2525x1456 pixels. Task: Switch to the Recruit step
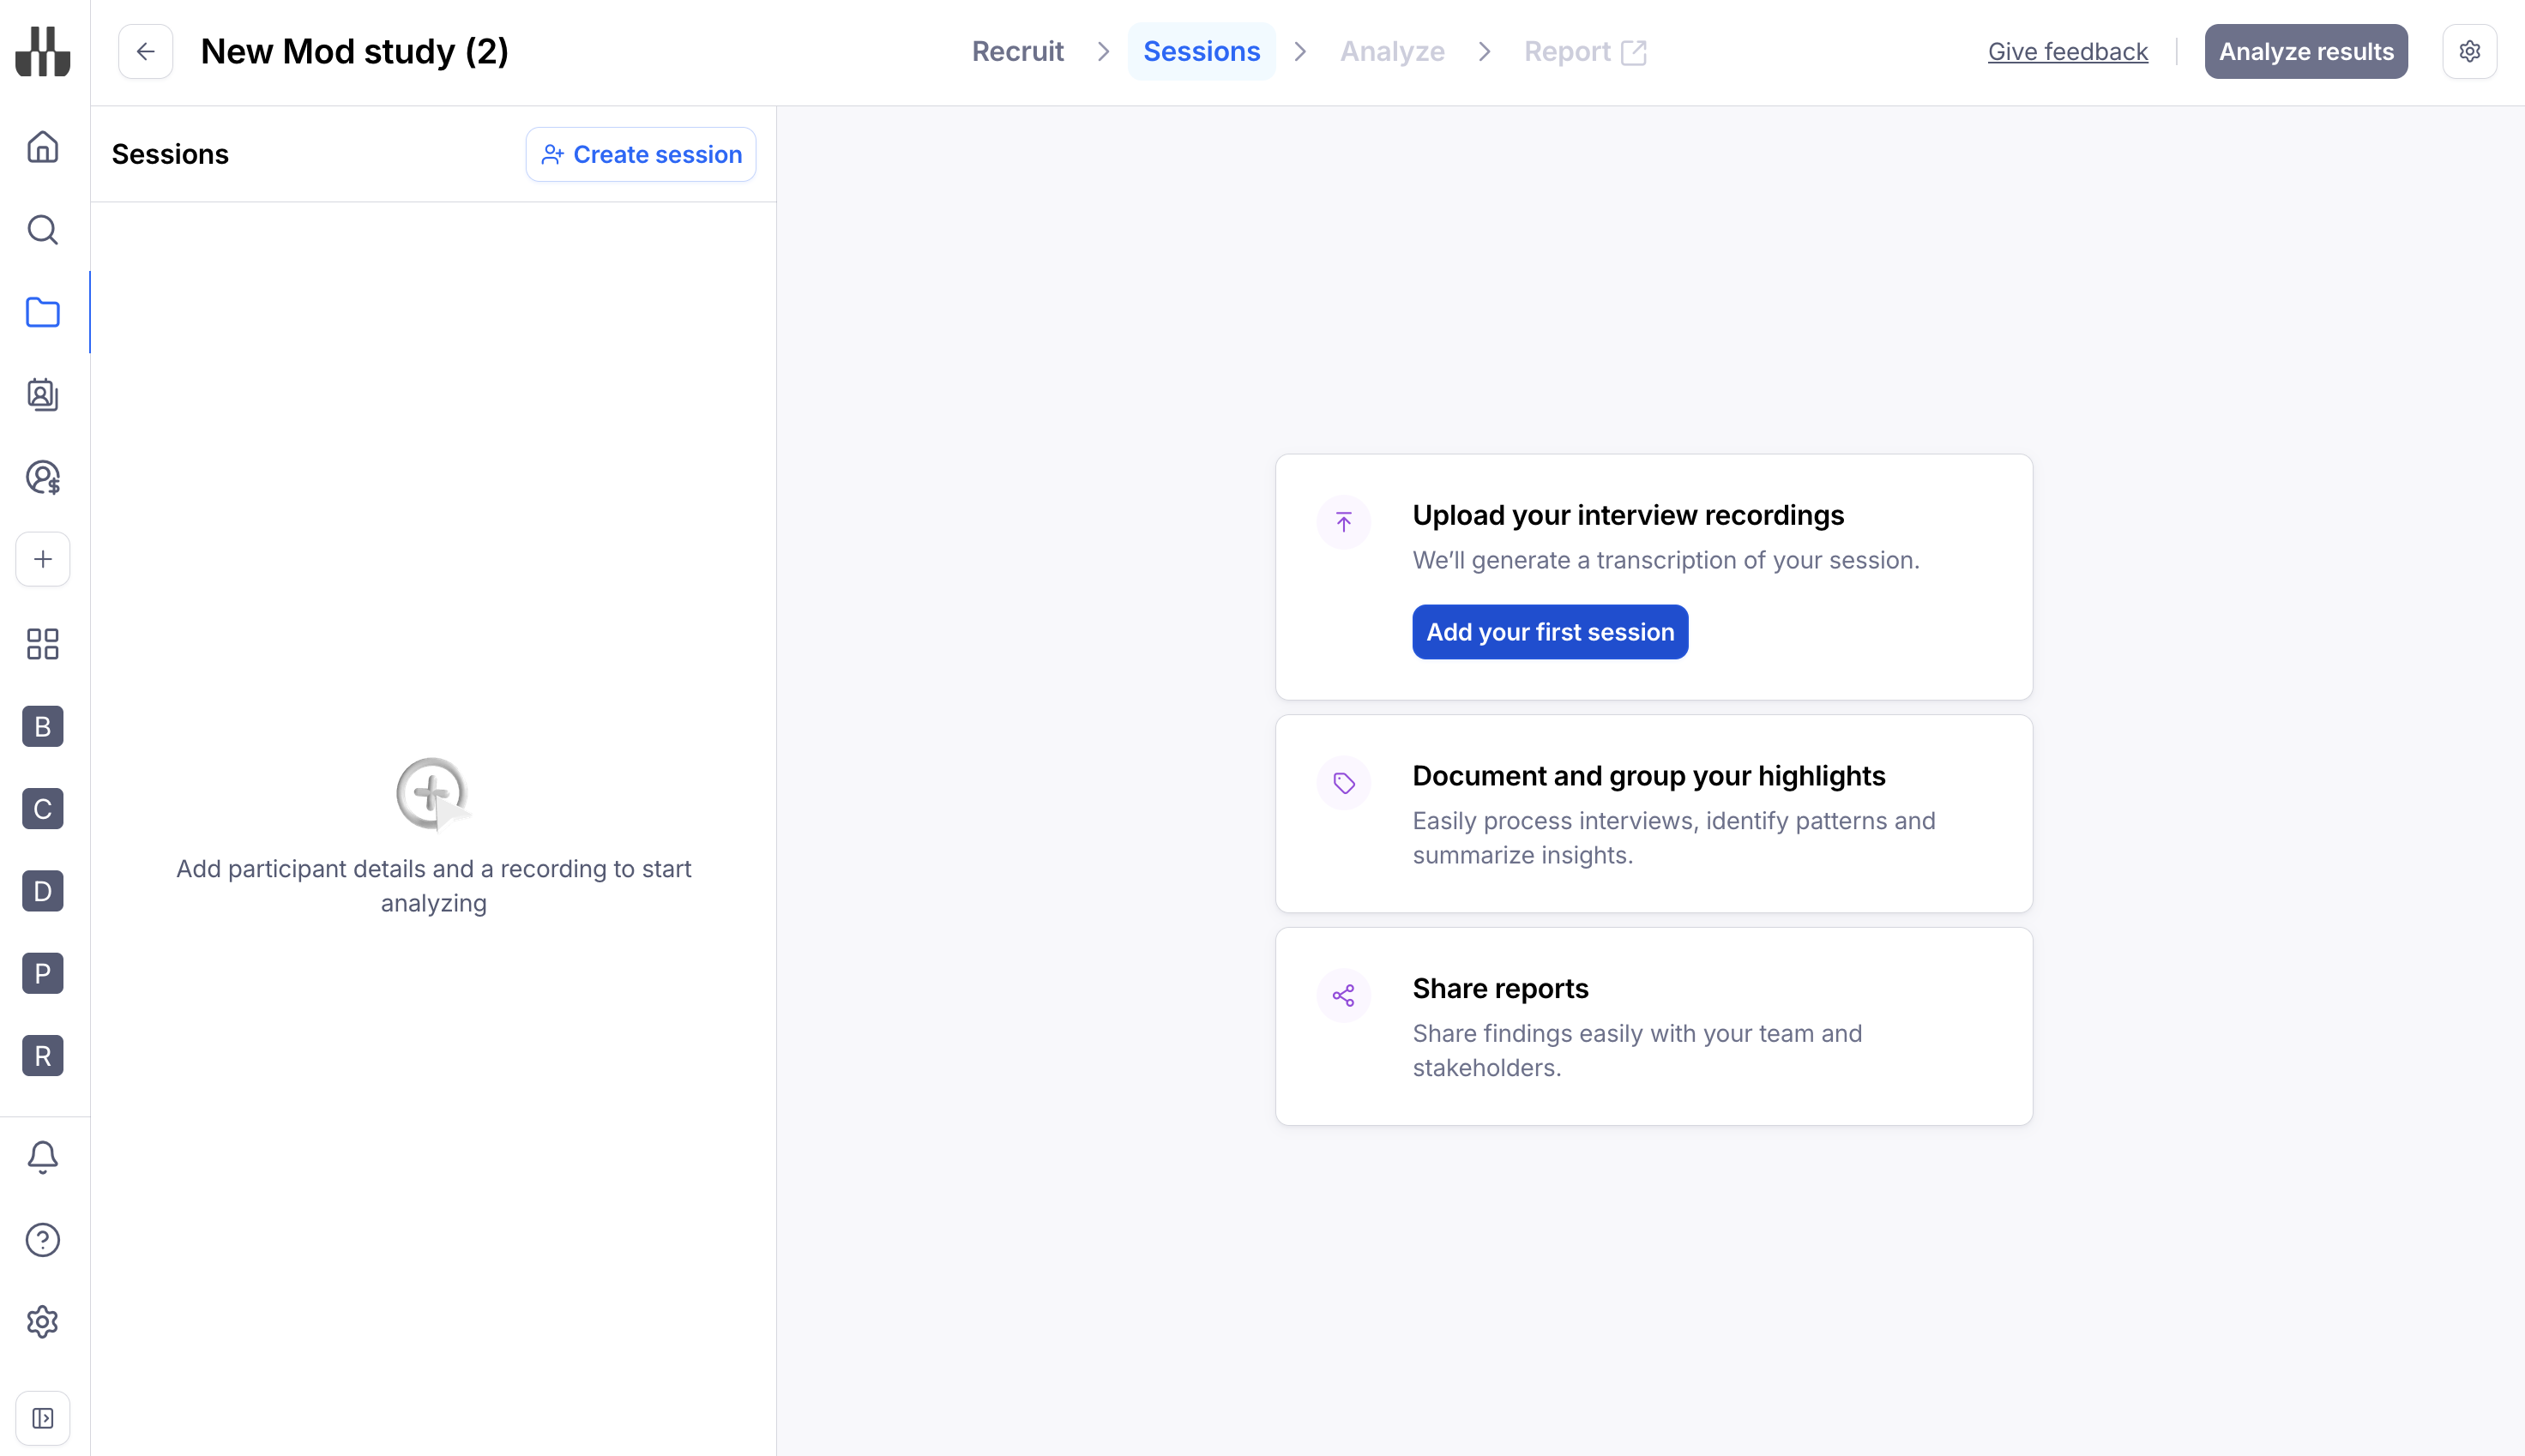click(1017, 51)
